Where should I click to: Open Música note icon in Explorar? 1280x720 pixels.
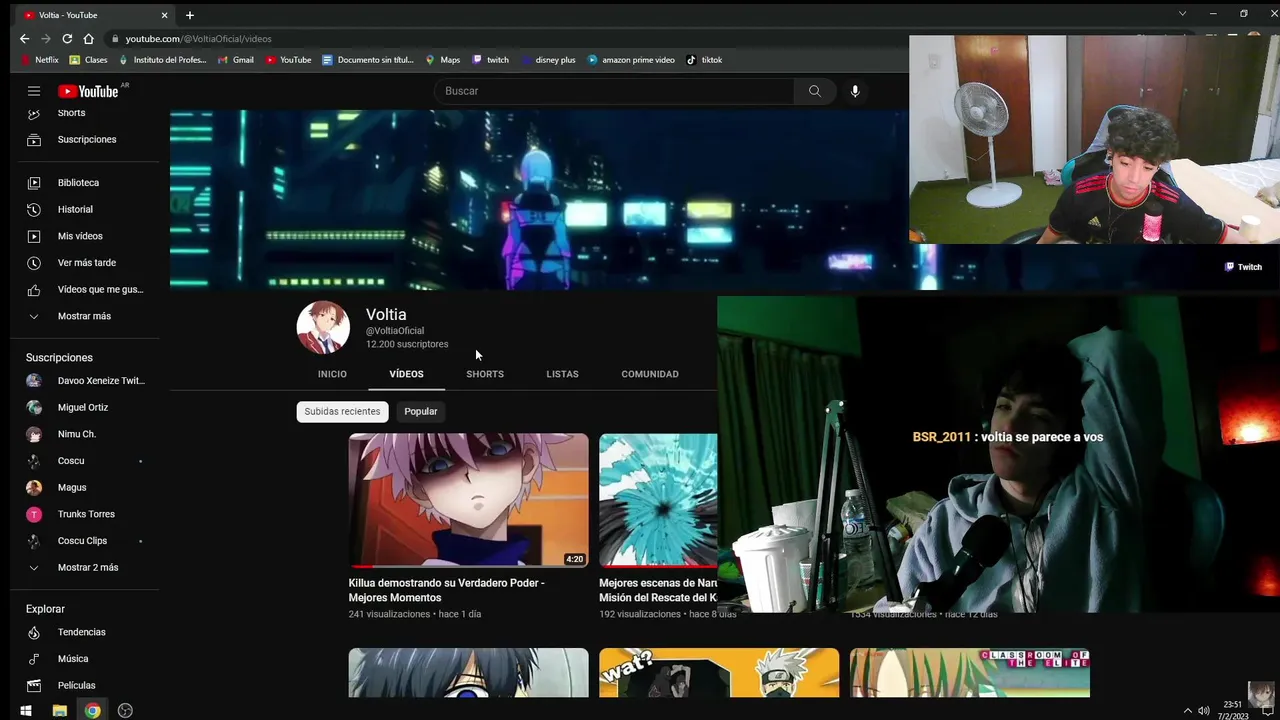click(34, 659)
